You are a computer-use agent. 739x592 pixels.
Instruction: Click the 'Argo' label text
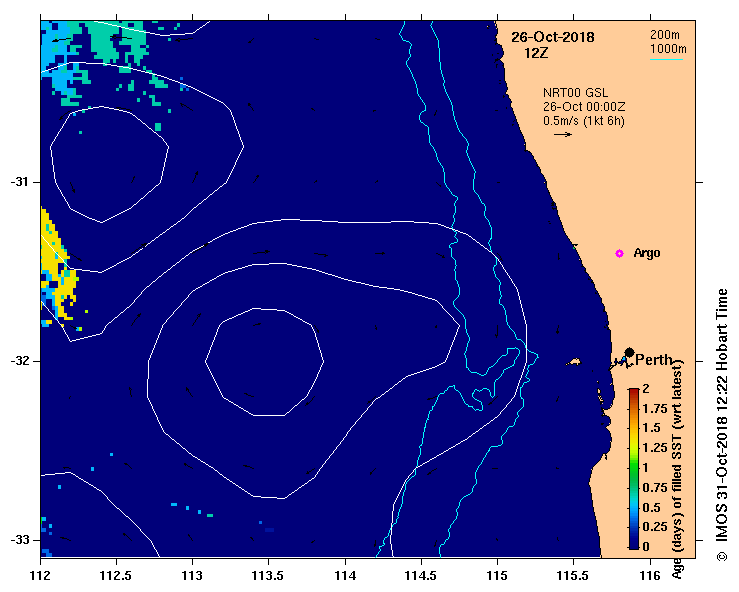pos(647,253)
